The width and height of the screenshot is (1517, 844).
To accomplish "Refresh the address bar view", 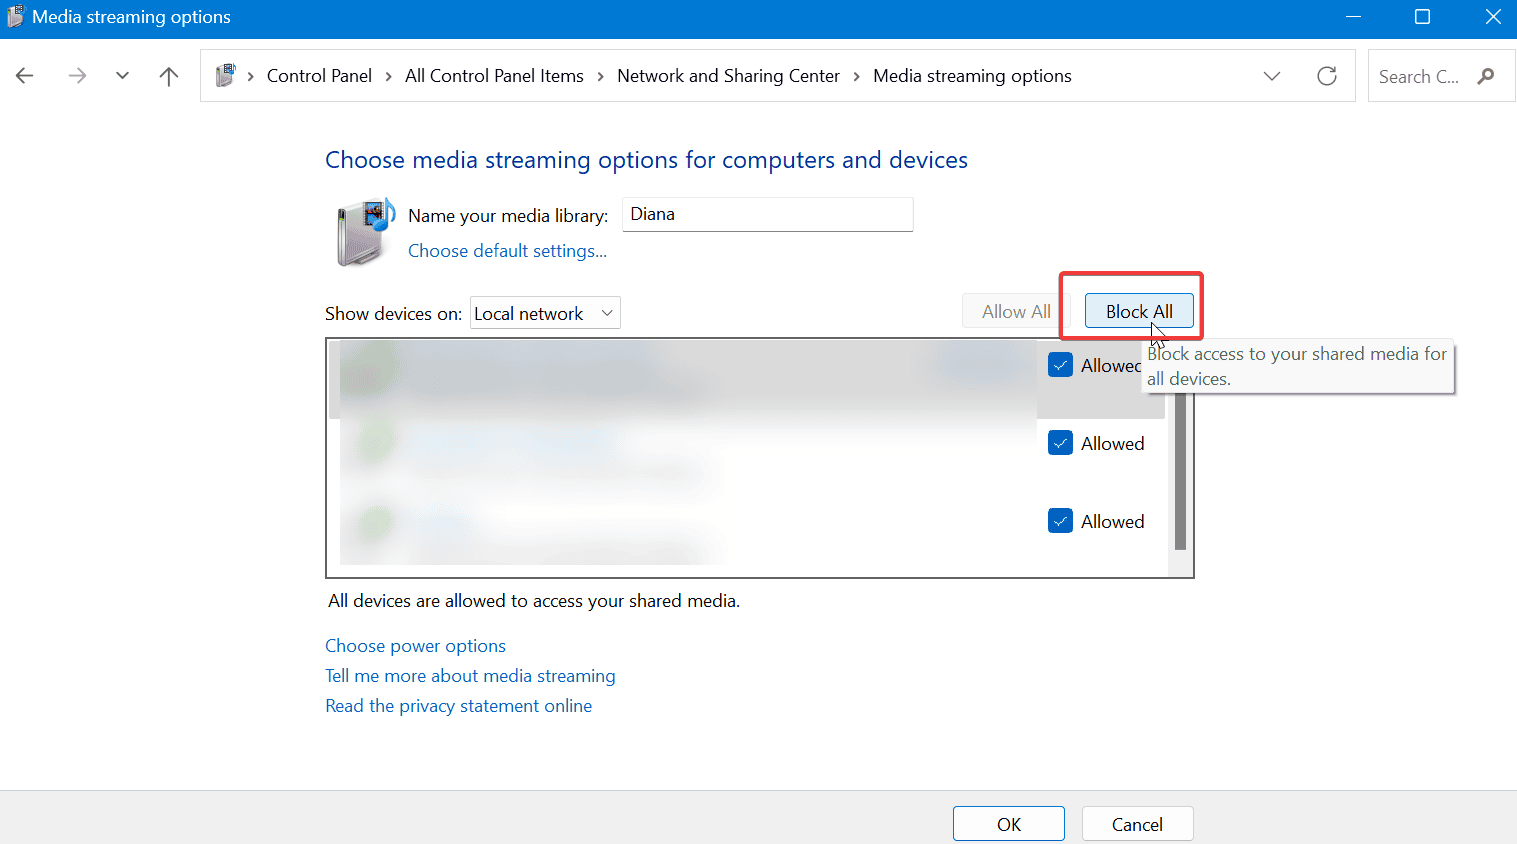I will pyautogui.click(x=1327, y=76).
